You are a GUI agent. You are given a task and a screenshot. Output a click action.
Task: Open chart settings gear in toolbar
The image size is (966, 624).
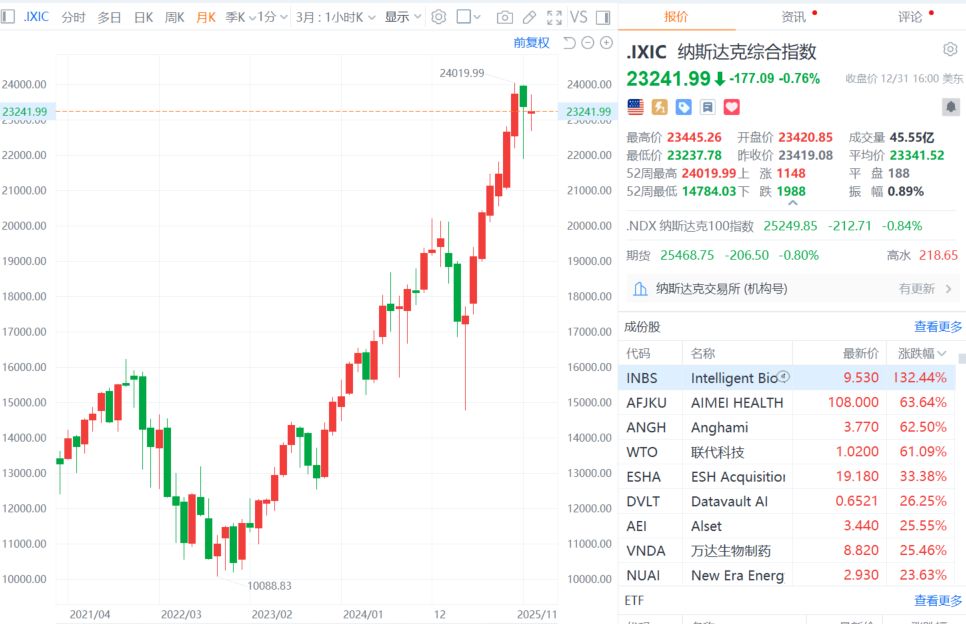[438, 17]
